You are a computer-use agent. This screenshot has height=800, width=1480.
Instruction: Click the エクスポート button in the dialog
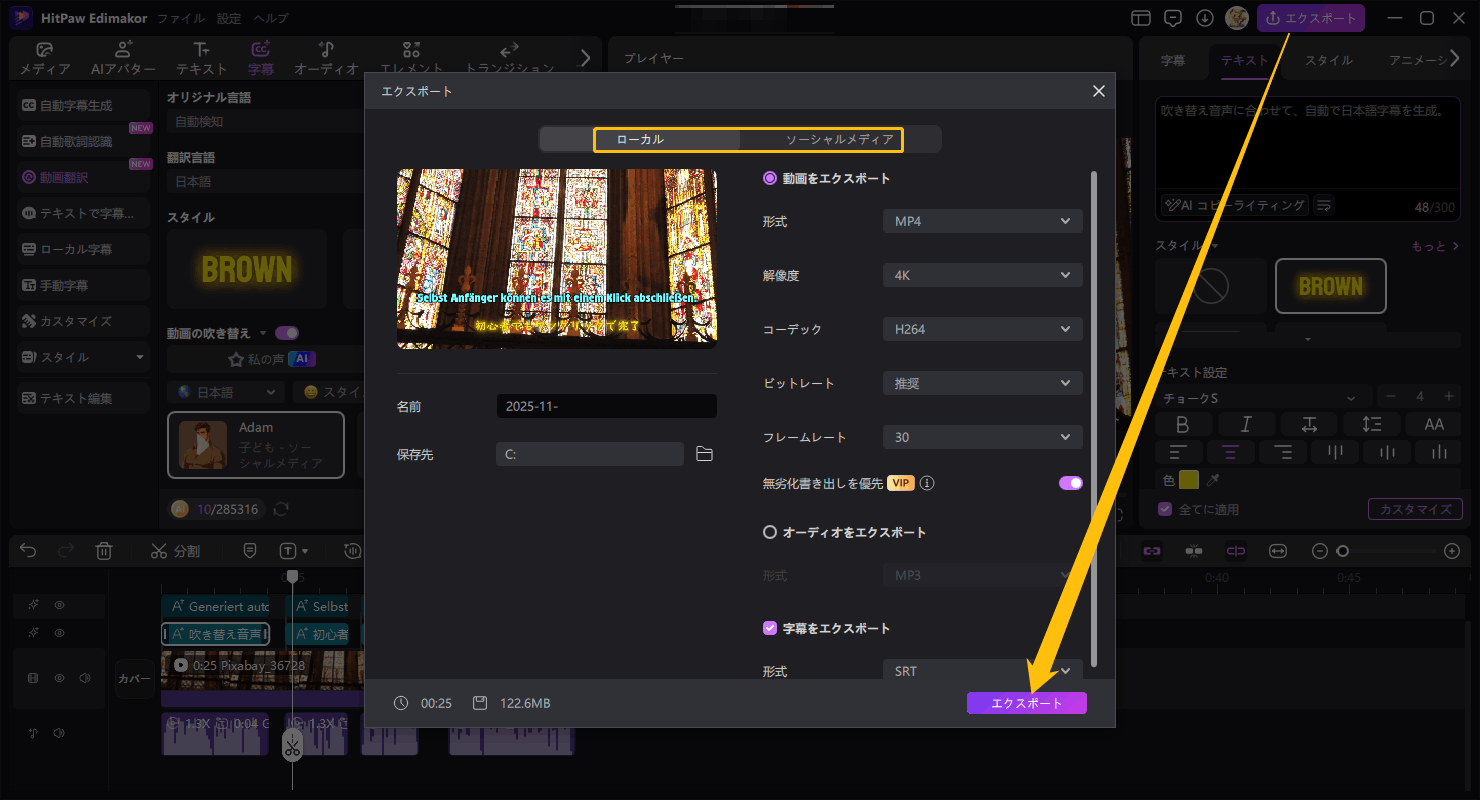(x=1026, y=702)
